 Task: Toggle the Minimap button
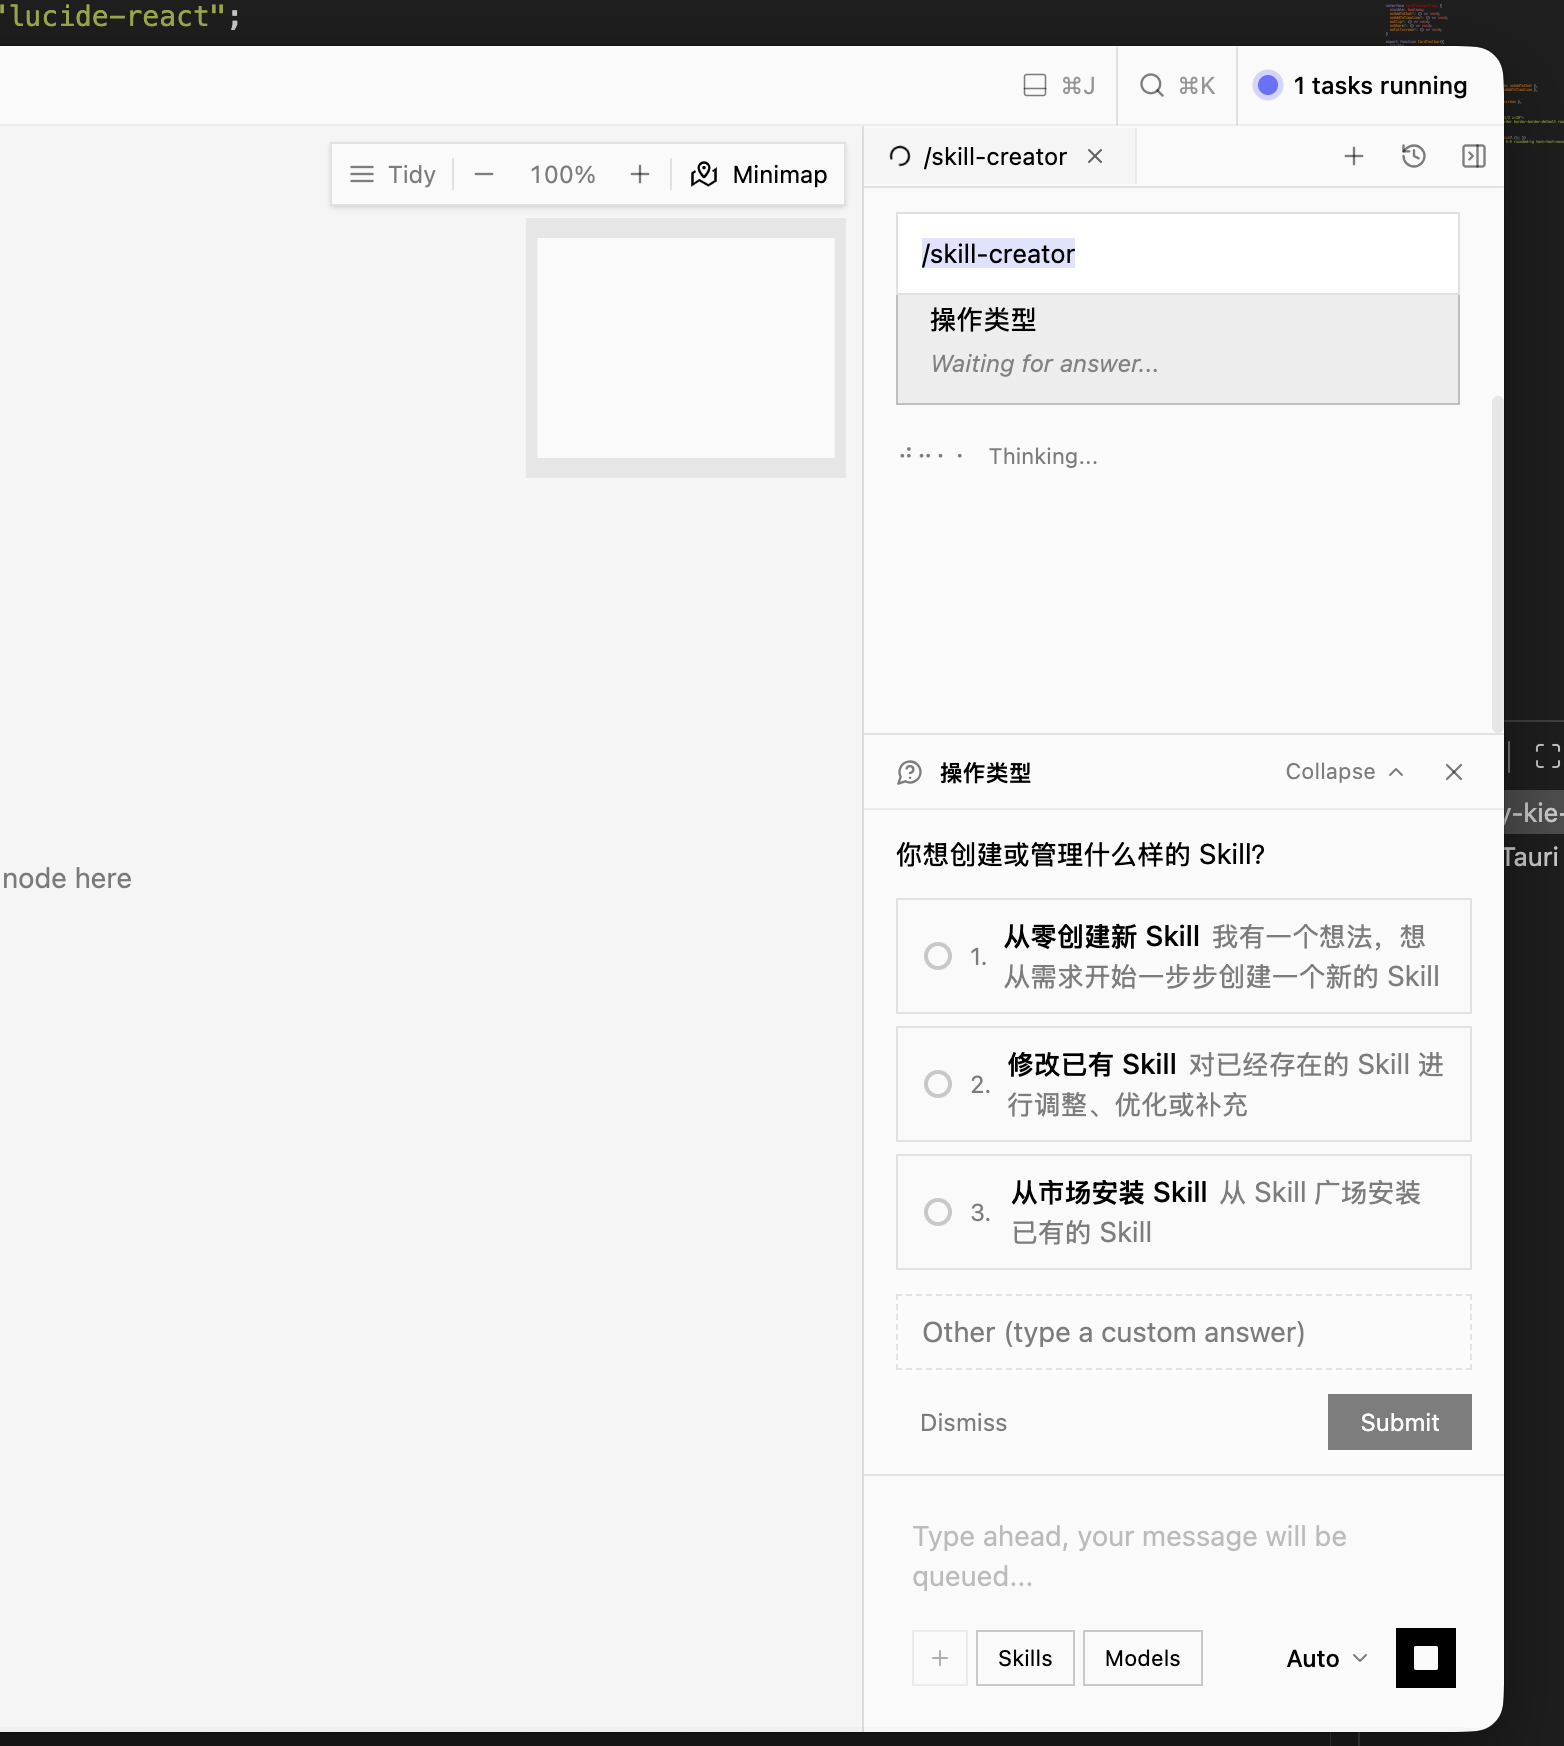[759, 174]
